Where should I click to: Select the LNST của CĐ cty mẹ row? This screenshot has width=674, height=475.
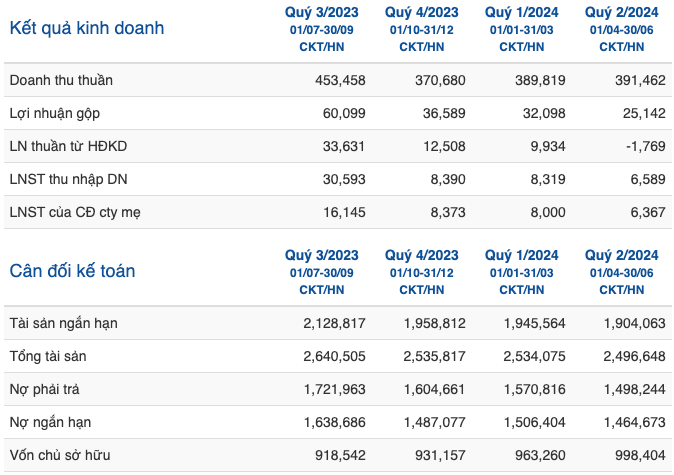point(338,212)
